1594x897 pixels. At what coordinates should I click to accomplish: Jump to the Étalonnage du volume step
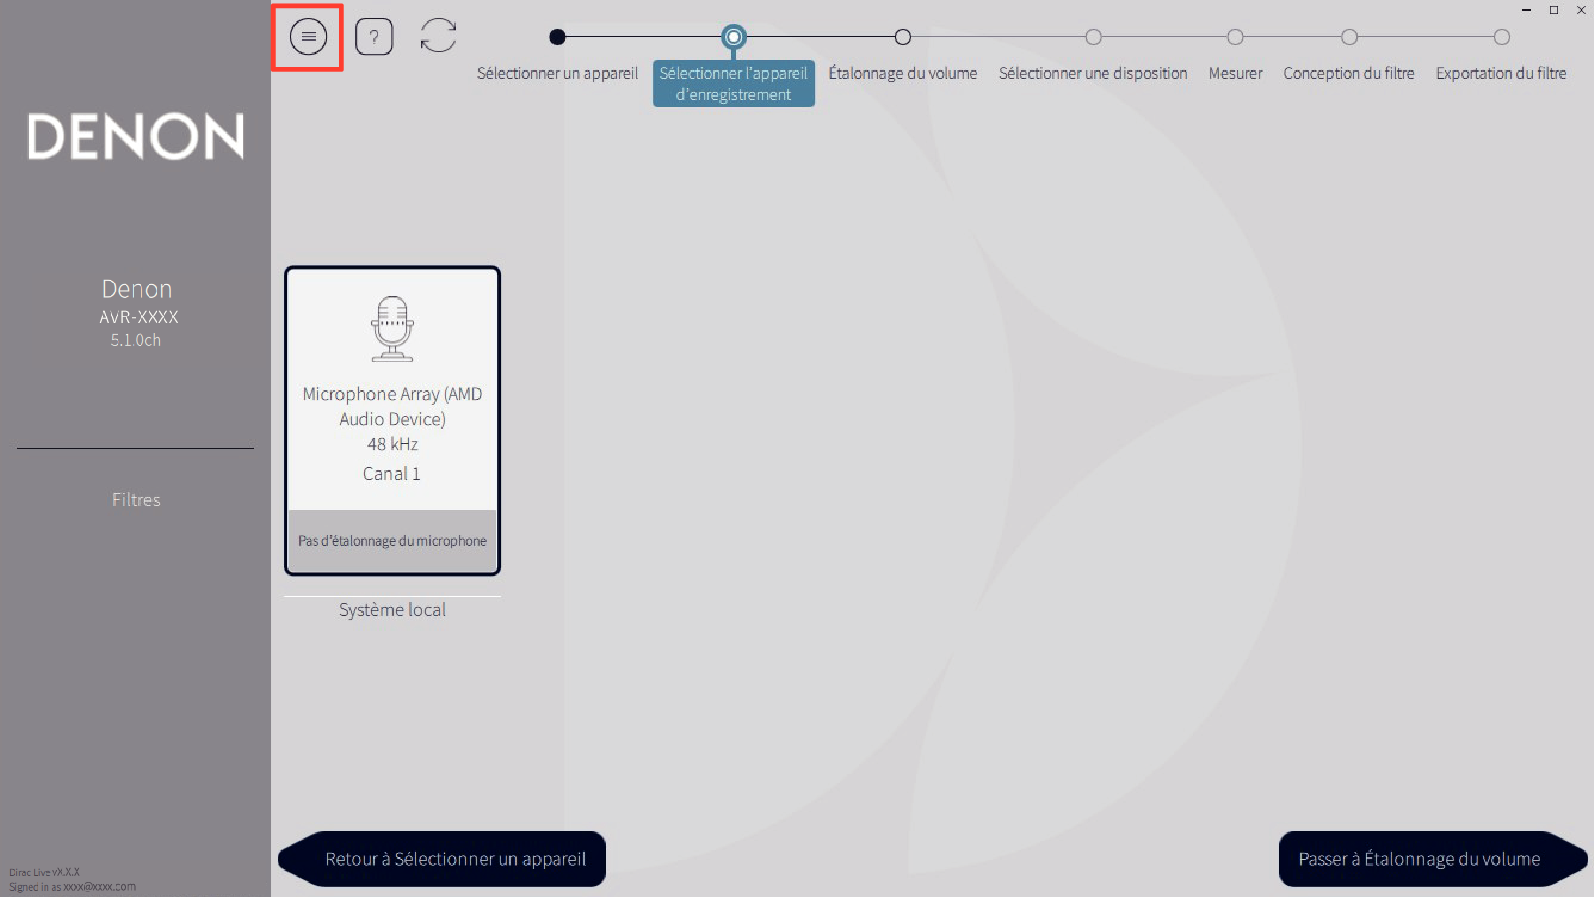click(903, 37)
